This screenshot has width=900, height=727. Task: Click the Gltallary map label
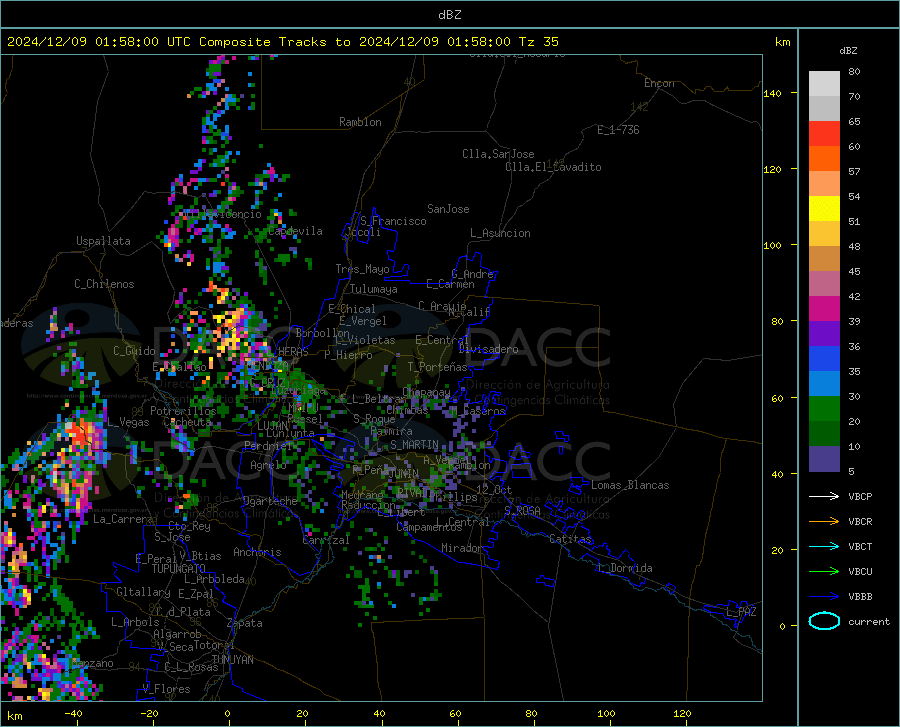point(143,592)
